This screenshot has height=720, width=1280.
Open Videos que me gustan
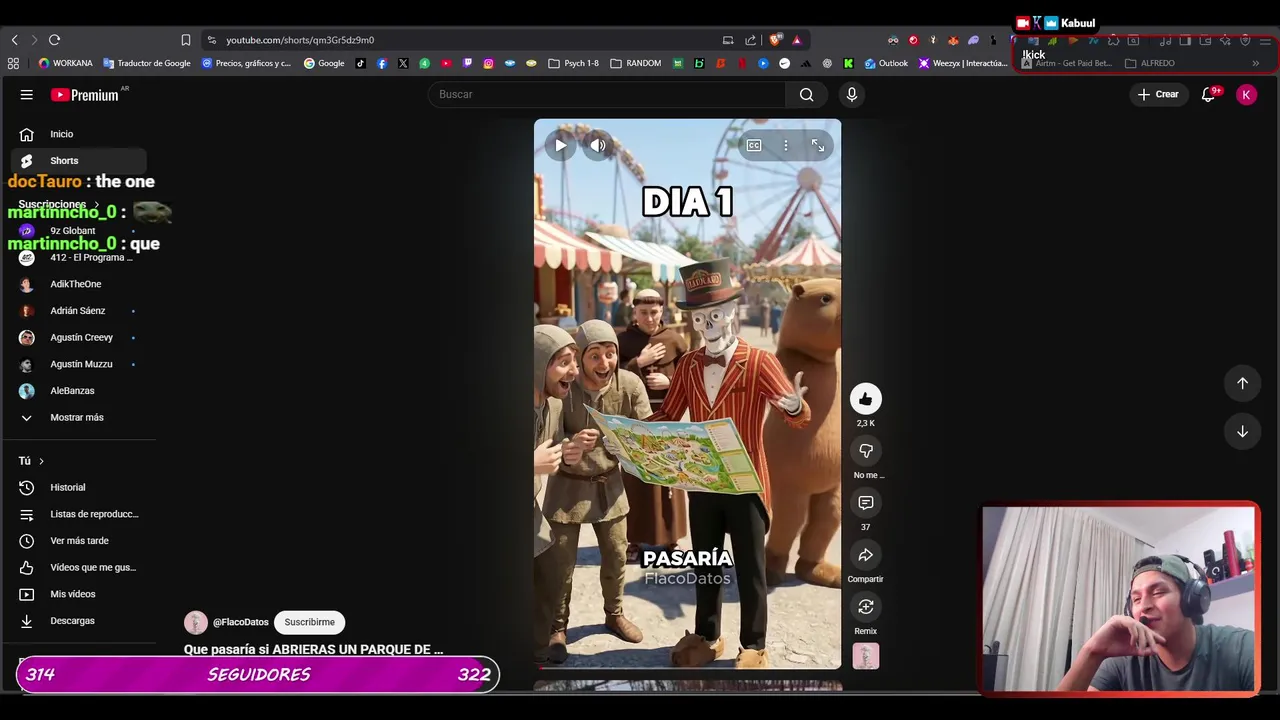78,568
